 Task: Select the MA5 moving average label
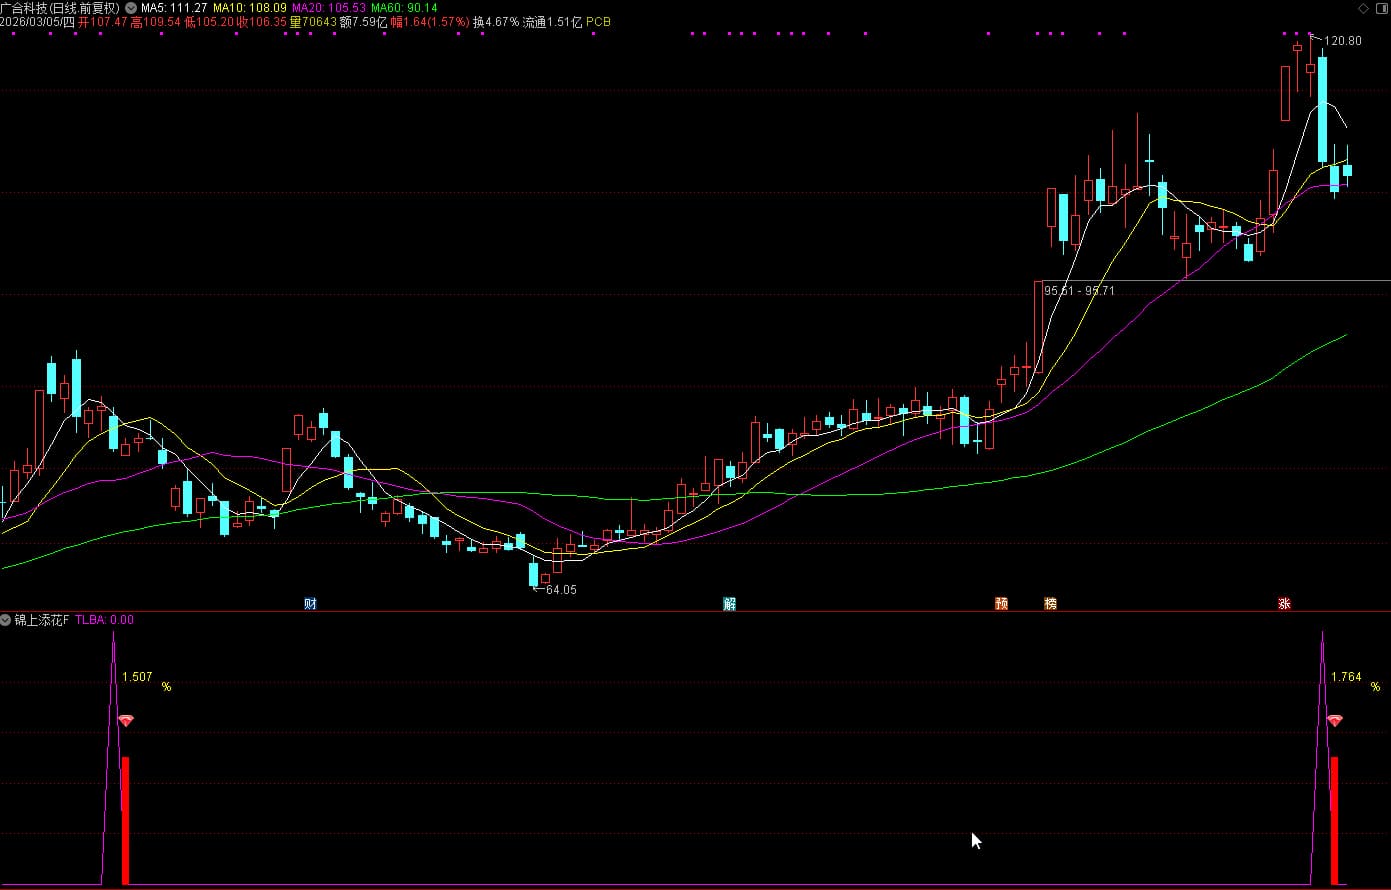tap(174, 7)
